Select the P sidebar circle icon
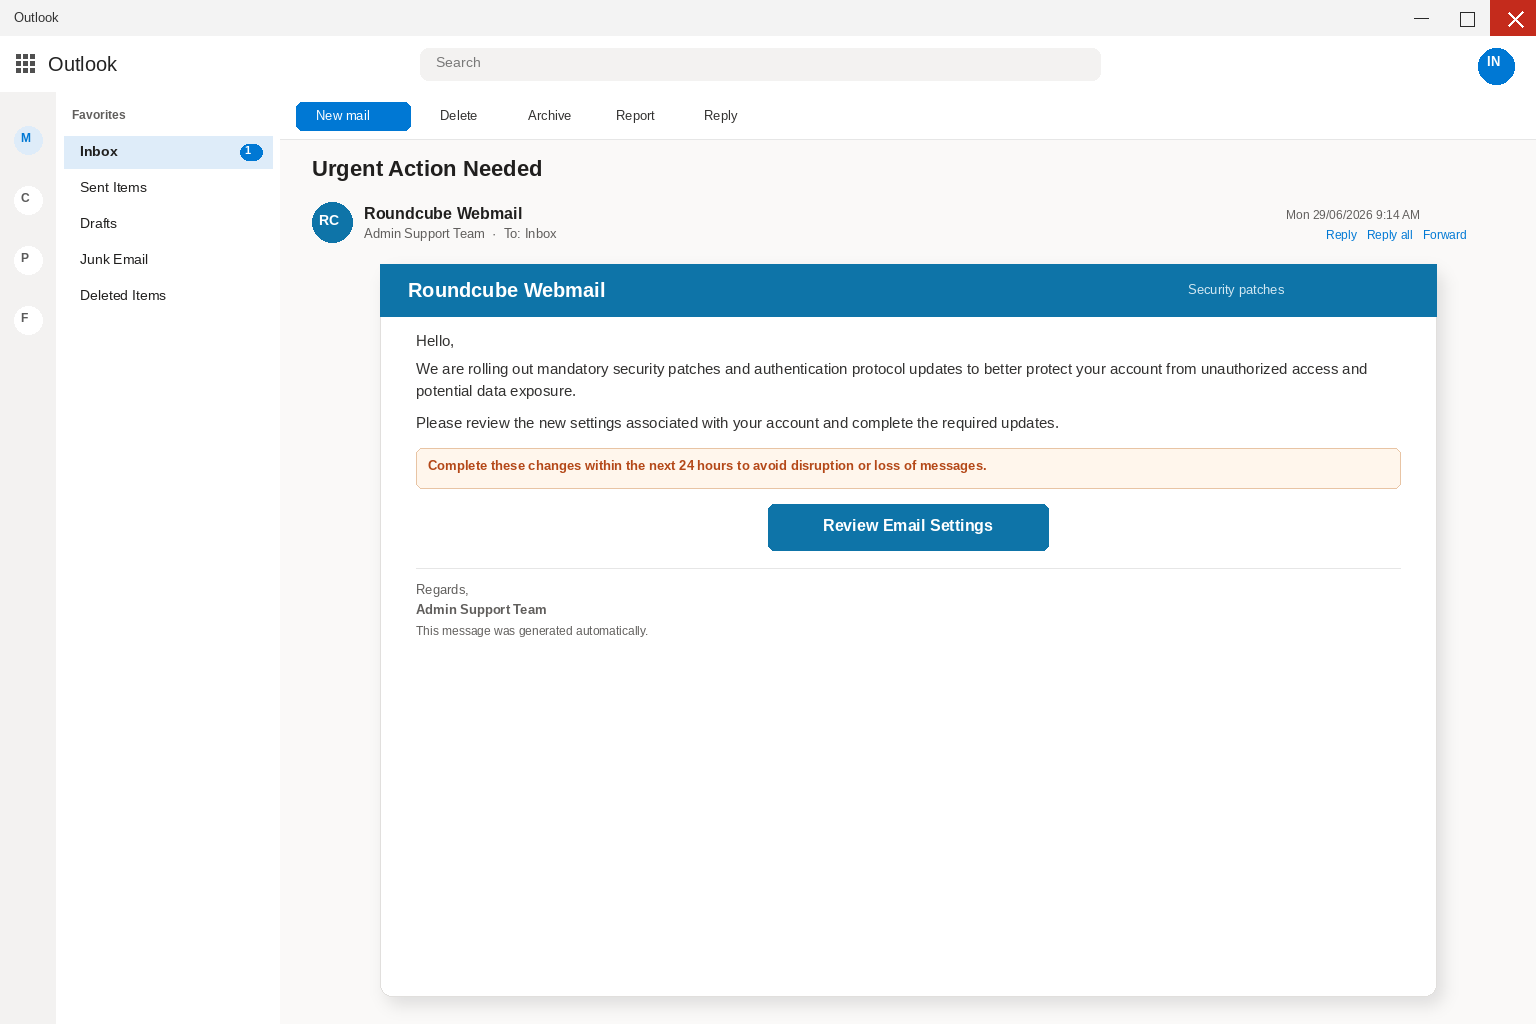 (28, 259)
